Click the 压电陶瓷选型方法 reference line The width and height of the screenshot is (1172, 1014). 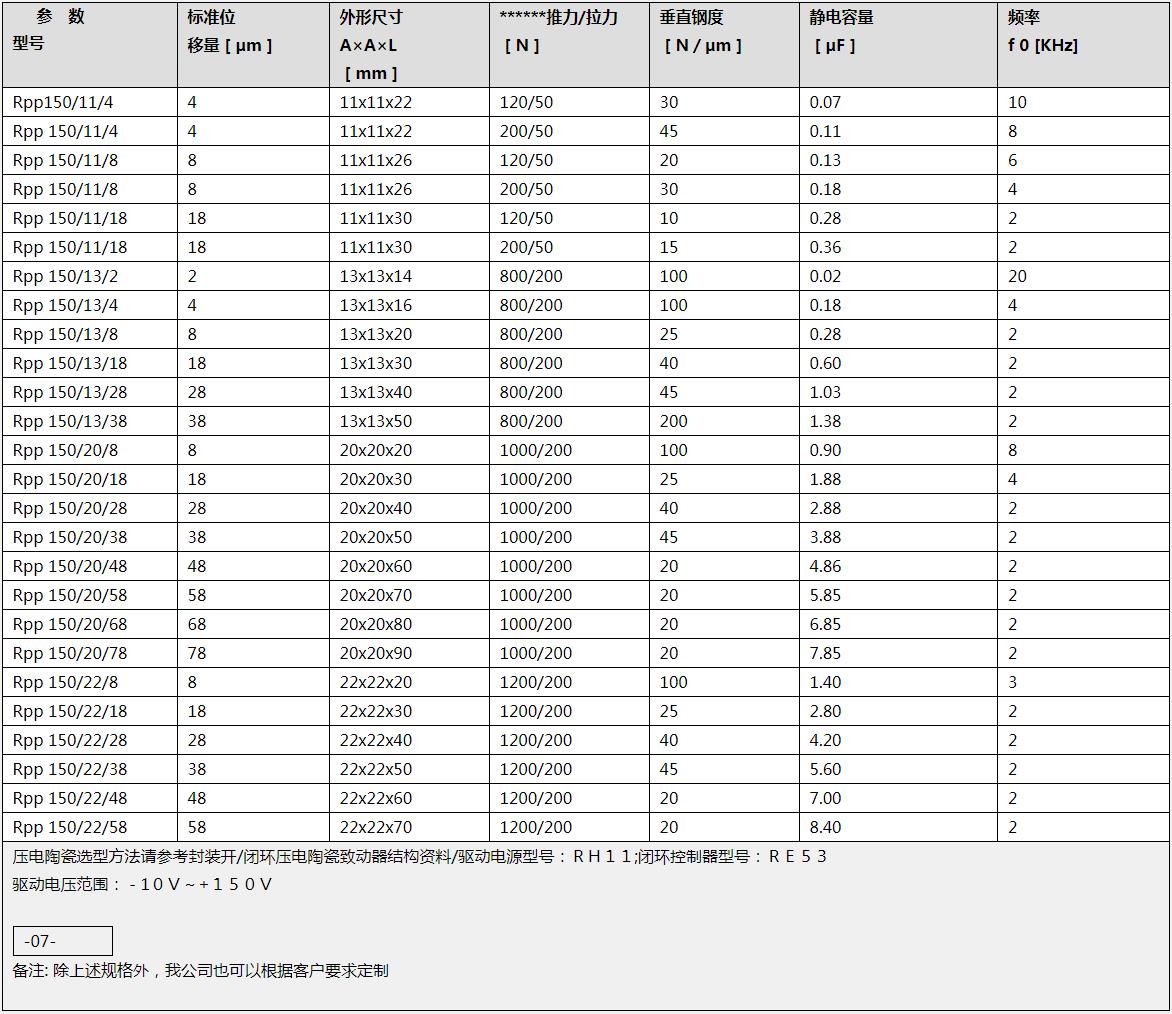(x=420, y=856)
